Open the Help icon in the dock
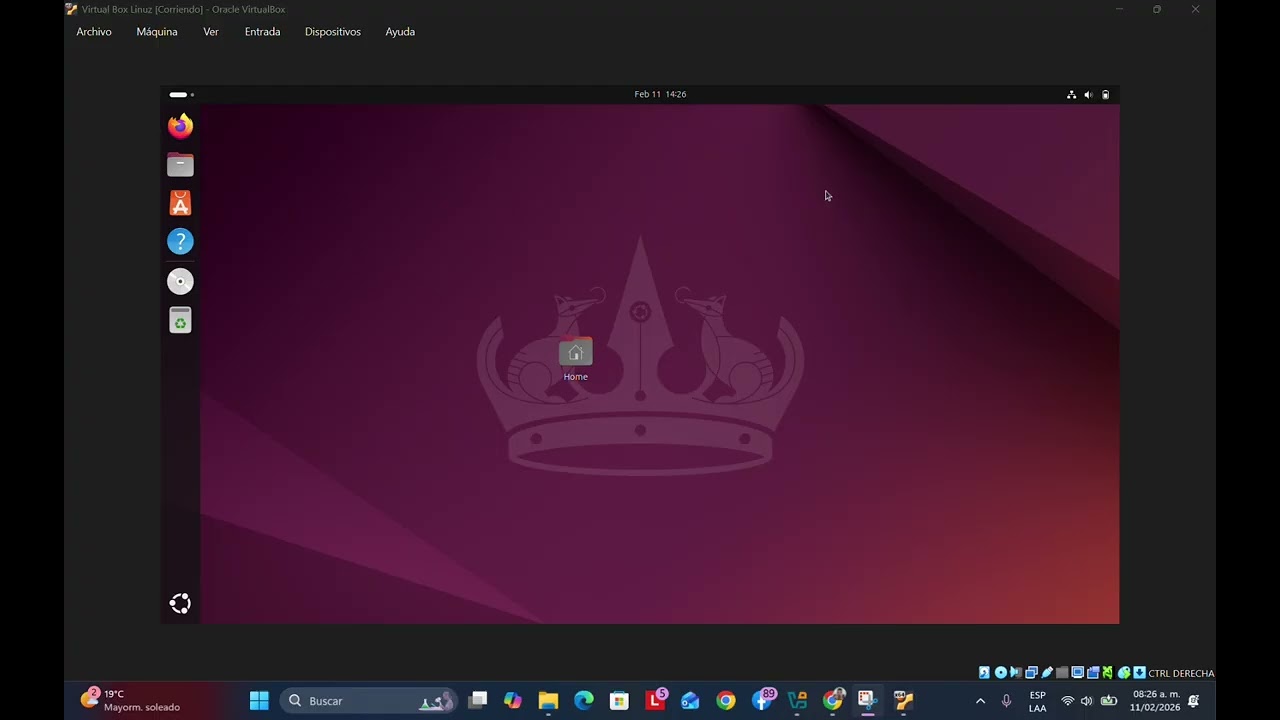Image resolution: width=1280 pixels, height=720 pixels. 180,242
